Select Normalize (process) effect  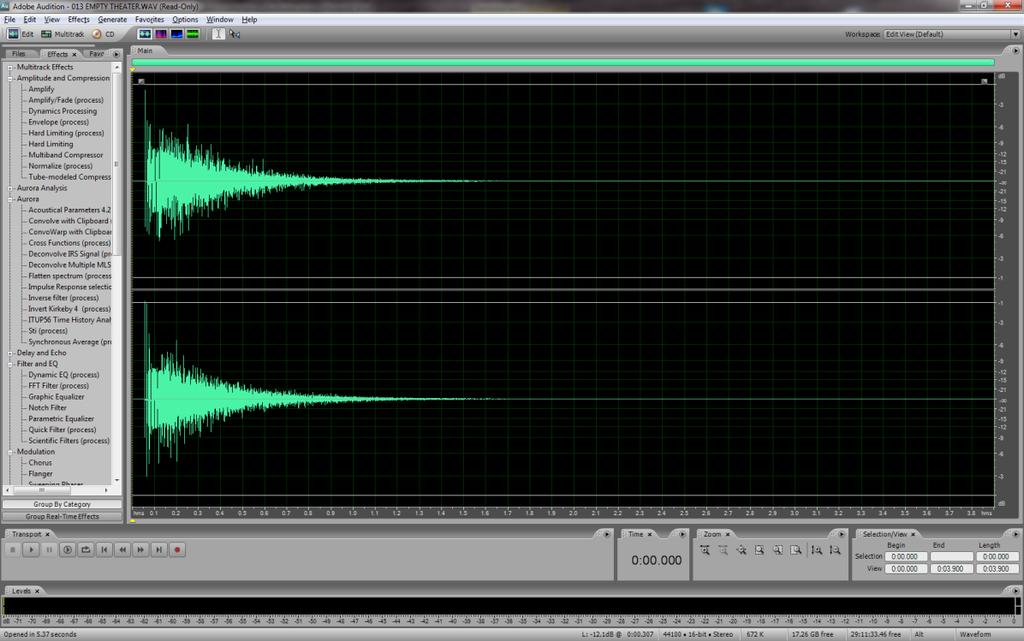(x=60, y=166)
